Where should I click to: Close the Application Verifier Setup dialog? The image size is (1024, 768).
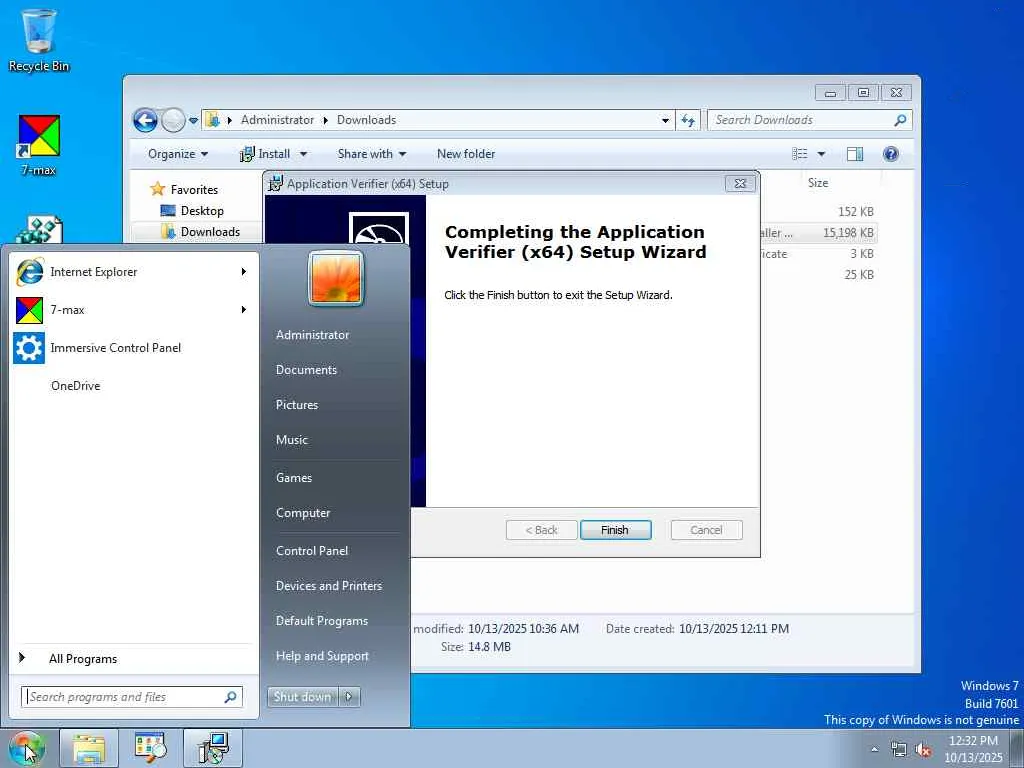(x=740, y=184)
